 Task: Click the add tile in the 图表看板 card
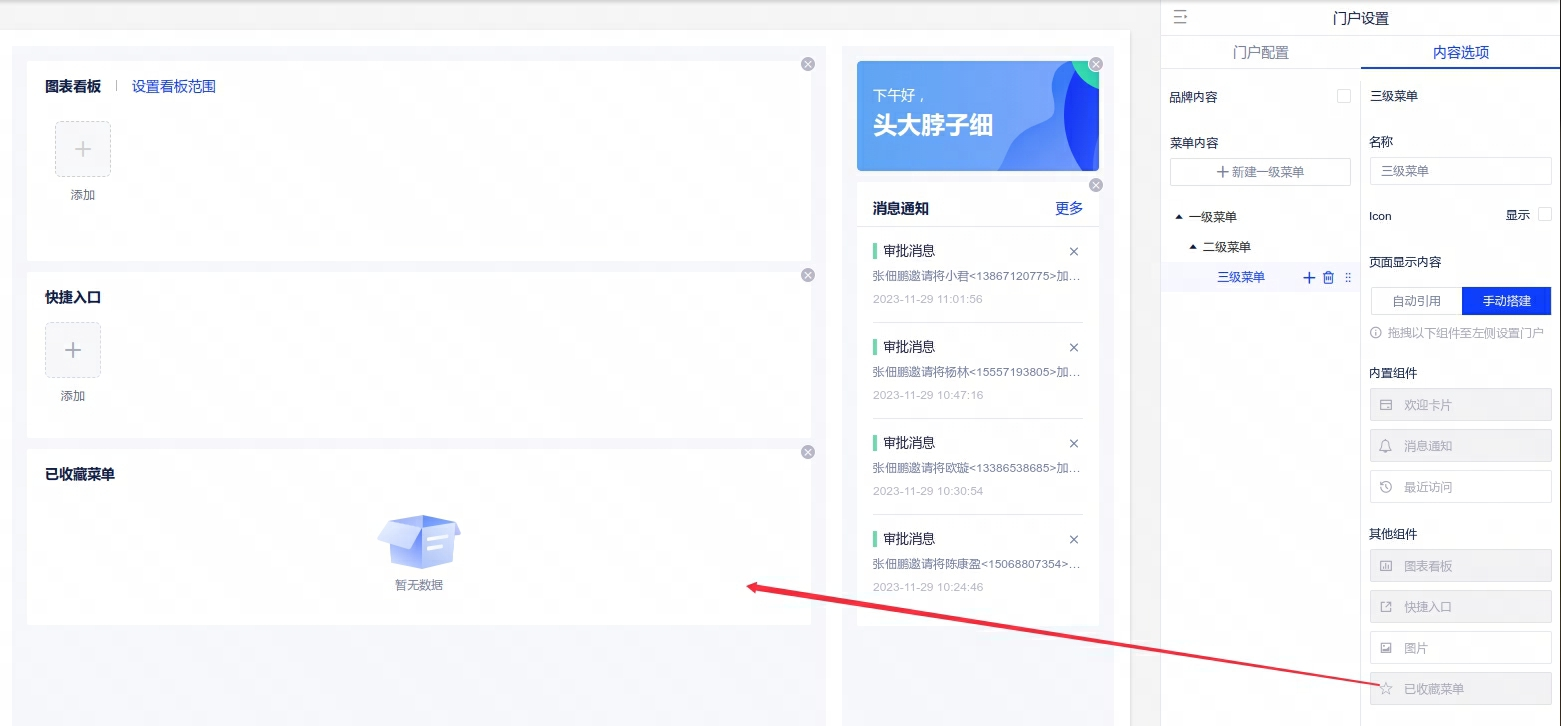pyautogui.click(x=83, y=149)
